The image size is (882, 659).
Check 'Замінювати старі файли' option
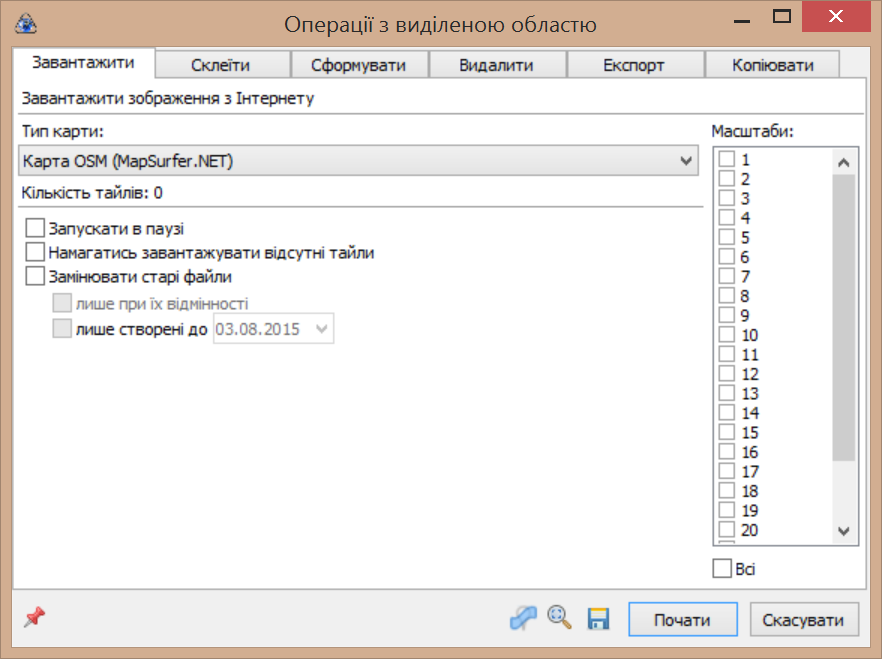tap(36, 277)
